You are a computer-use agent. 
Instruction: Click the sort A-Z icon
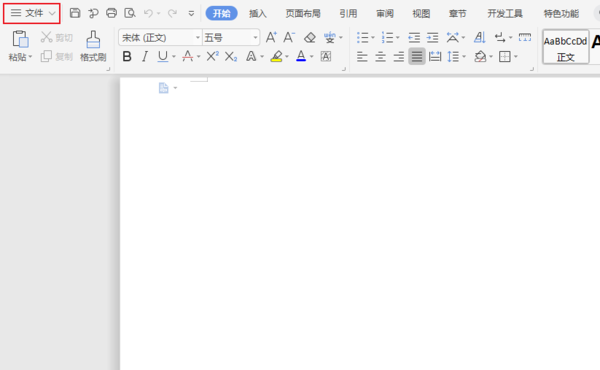point(479,37)
